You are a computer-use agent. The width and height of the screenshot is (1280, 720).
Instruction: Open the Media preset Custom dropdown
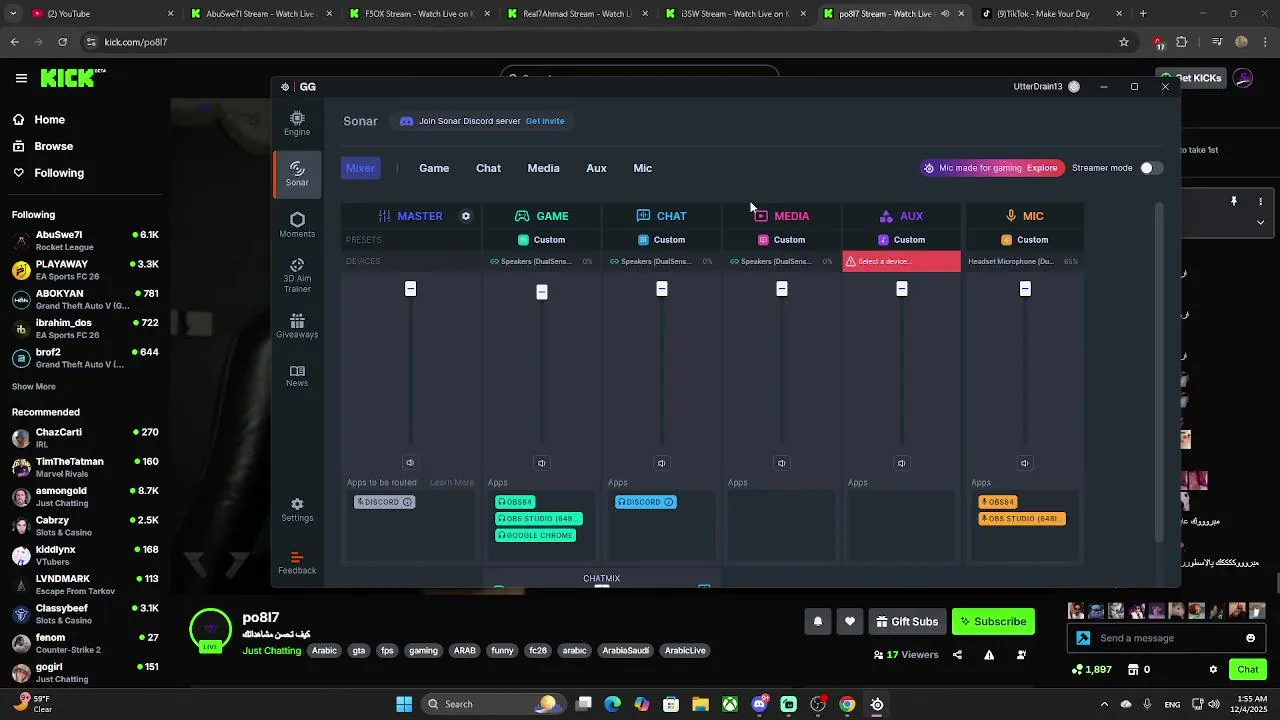click(x=782, y=240)
